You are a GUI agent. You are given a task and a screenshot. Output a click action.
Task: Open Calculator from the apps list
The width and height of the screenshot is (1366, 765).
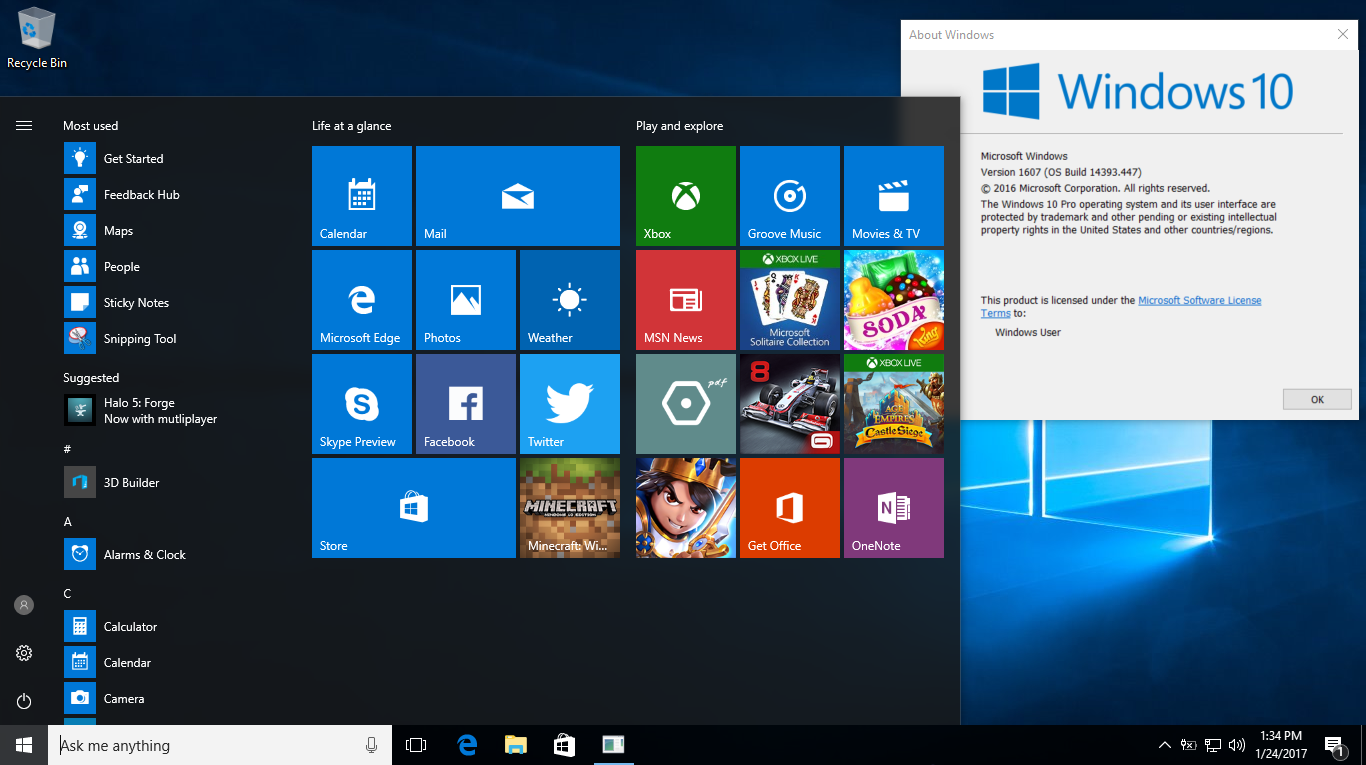[x=129, y=626]
